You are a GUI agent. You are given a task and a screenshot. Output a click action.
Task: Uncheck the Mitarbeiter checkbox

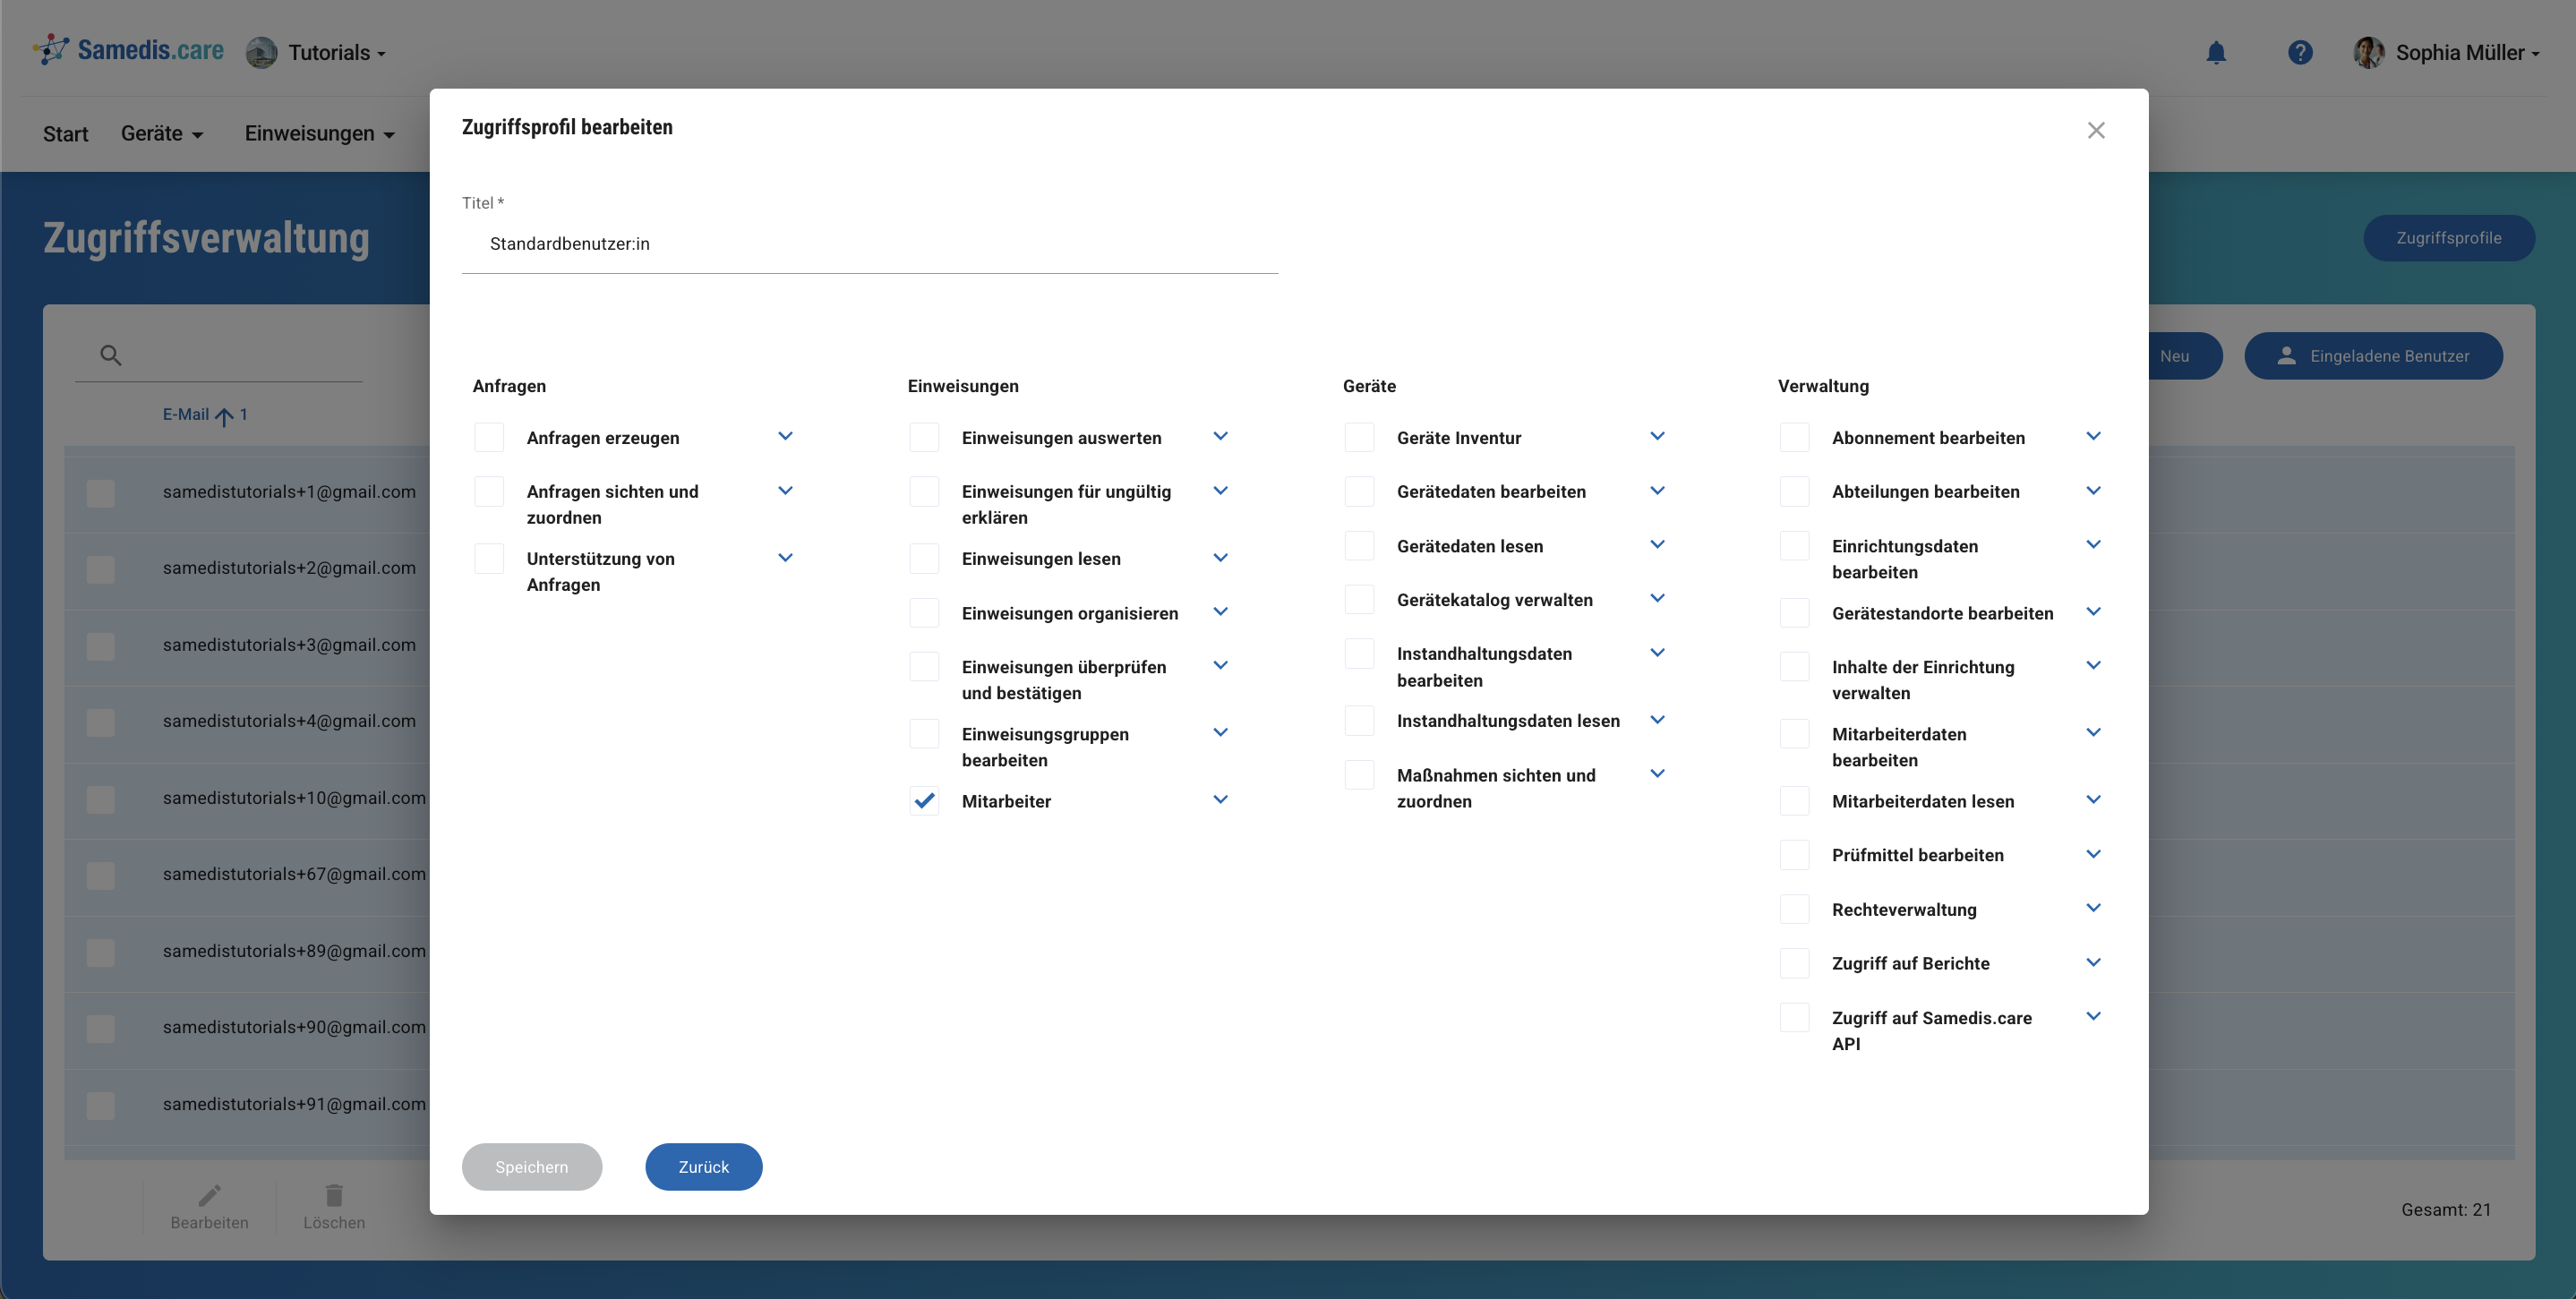(924, 801)
